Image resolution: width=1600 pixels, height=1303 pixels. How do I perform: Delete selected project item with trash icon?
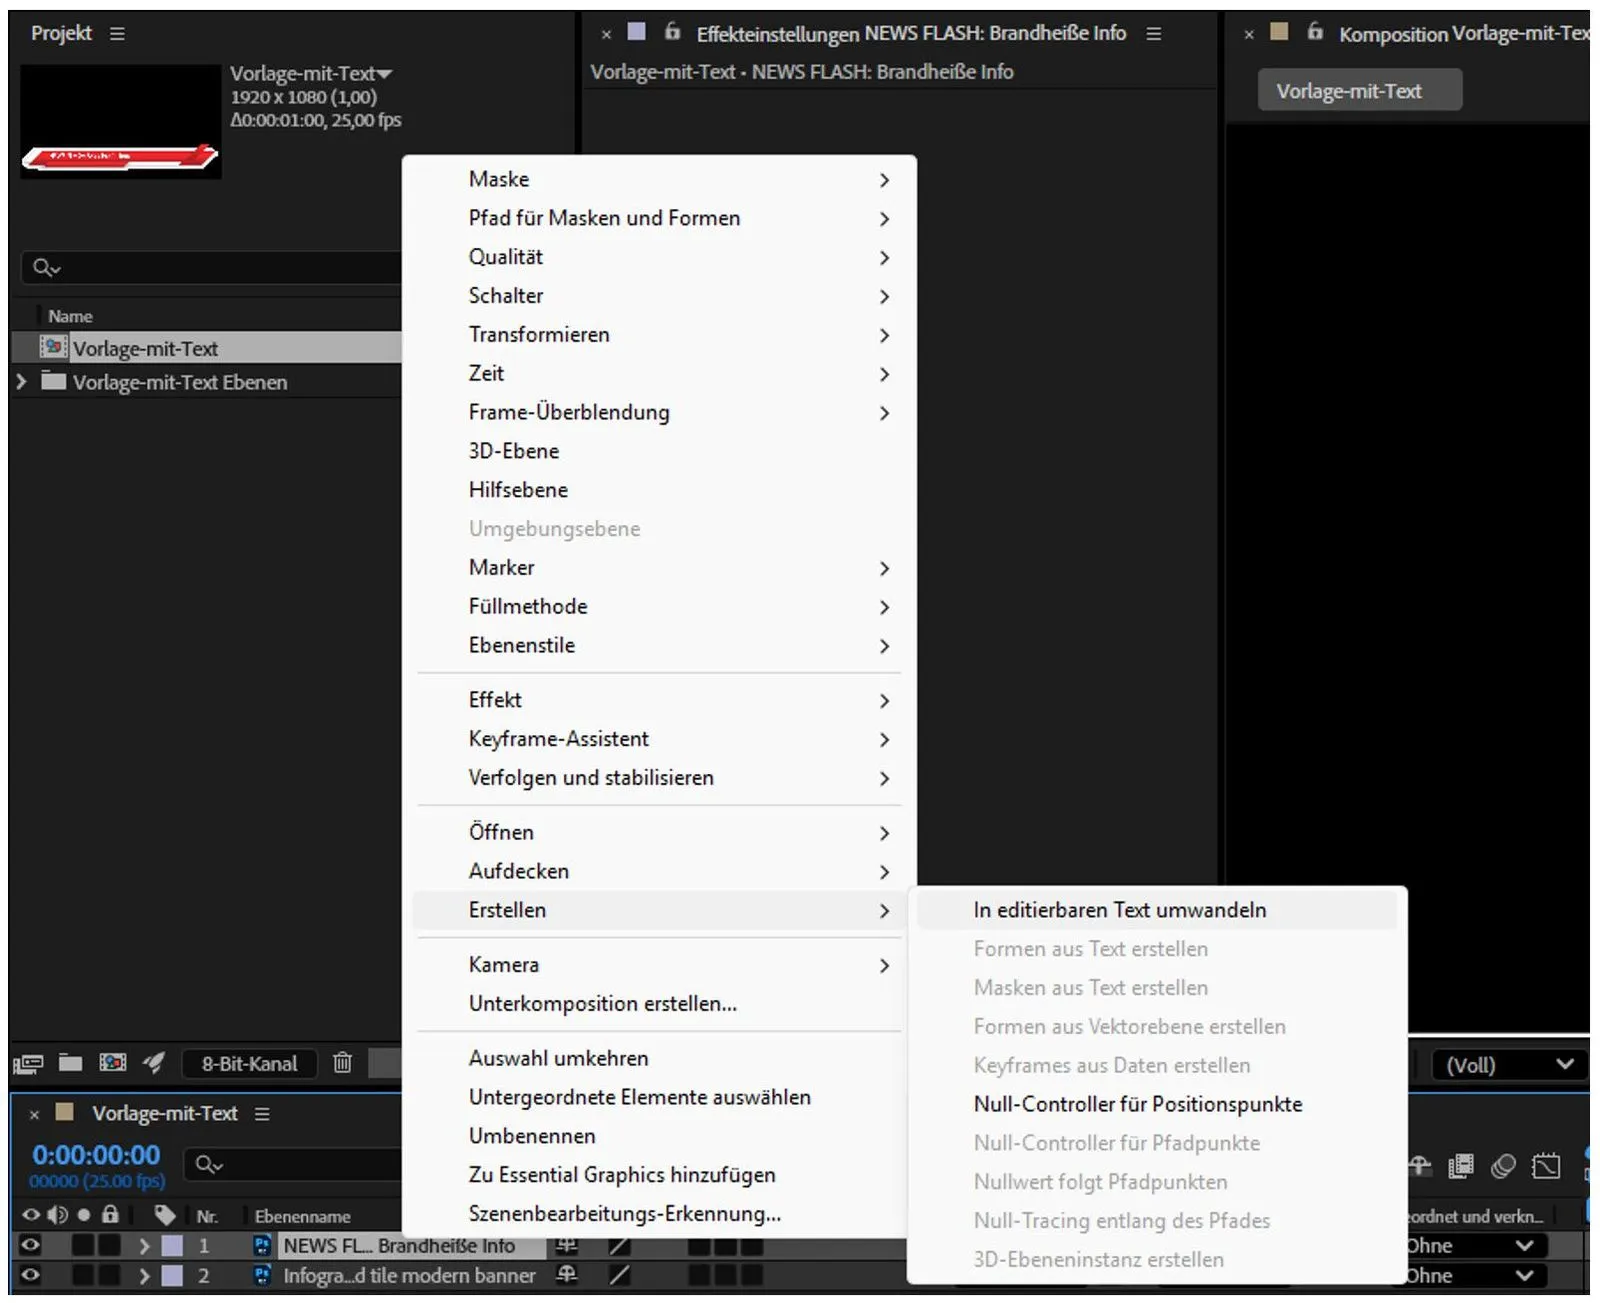[x=342, y=1063]
